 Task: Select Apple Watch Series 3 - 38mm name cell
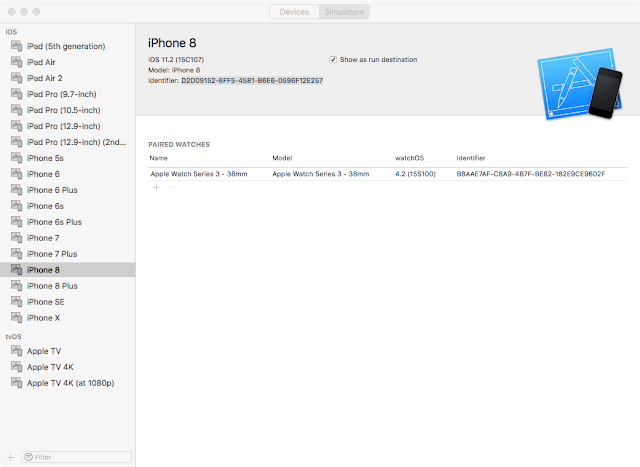199,174
